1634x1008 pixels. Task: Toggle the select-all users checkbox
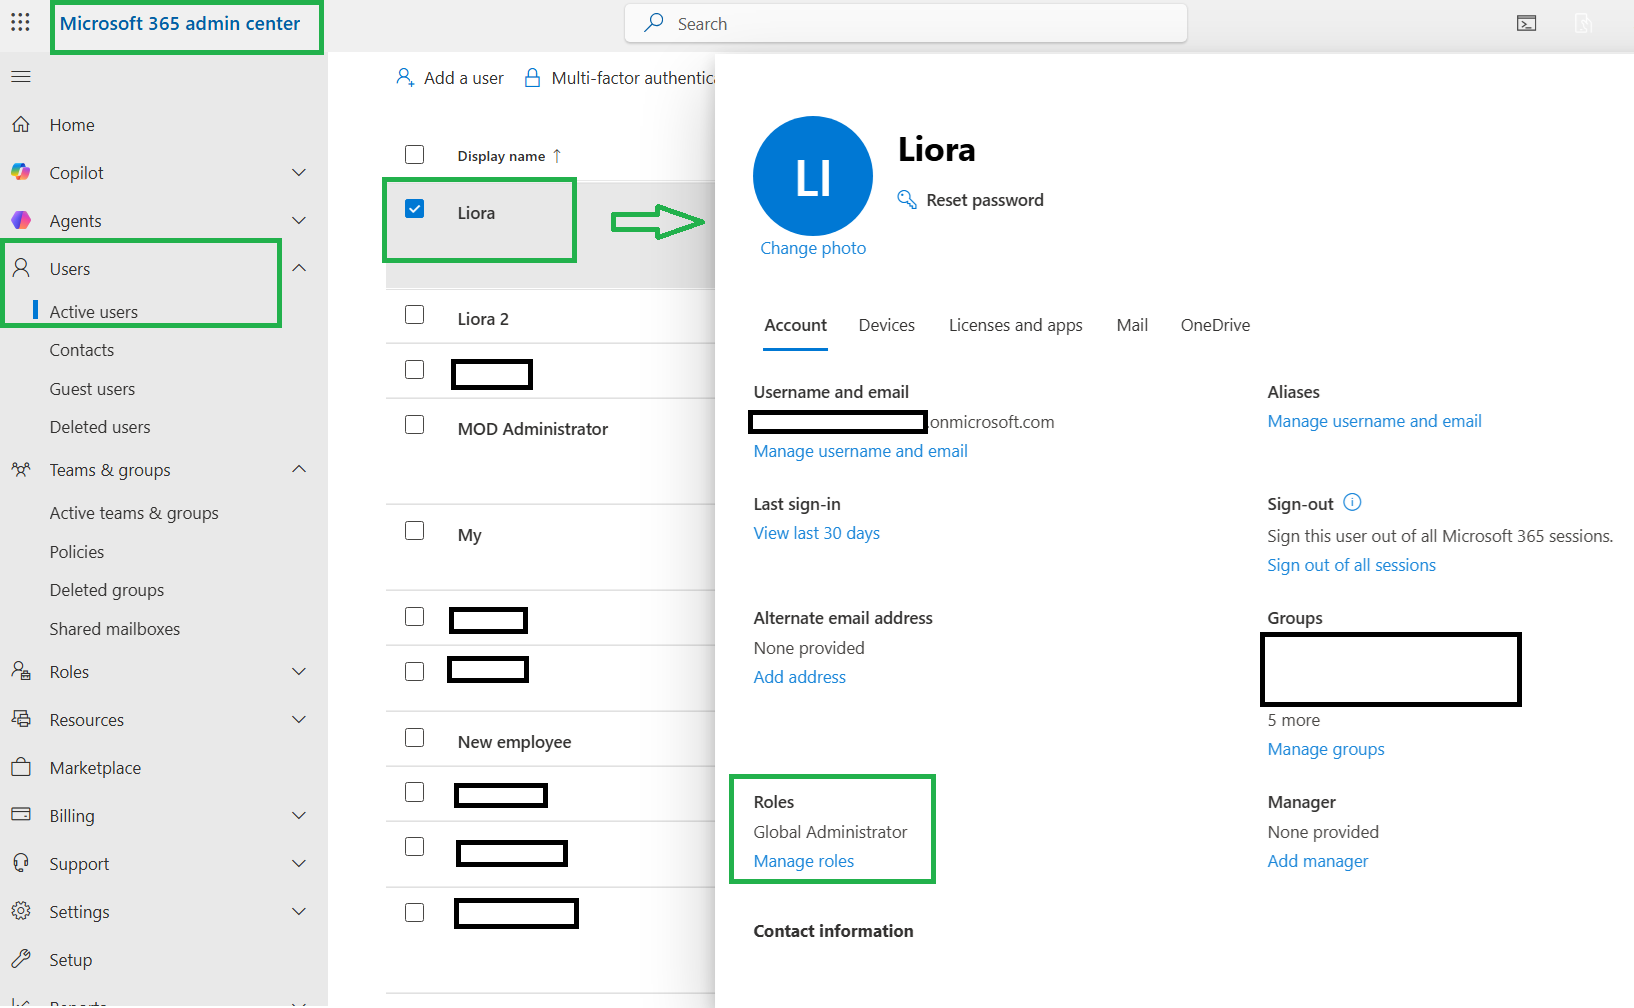[415, 154]
